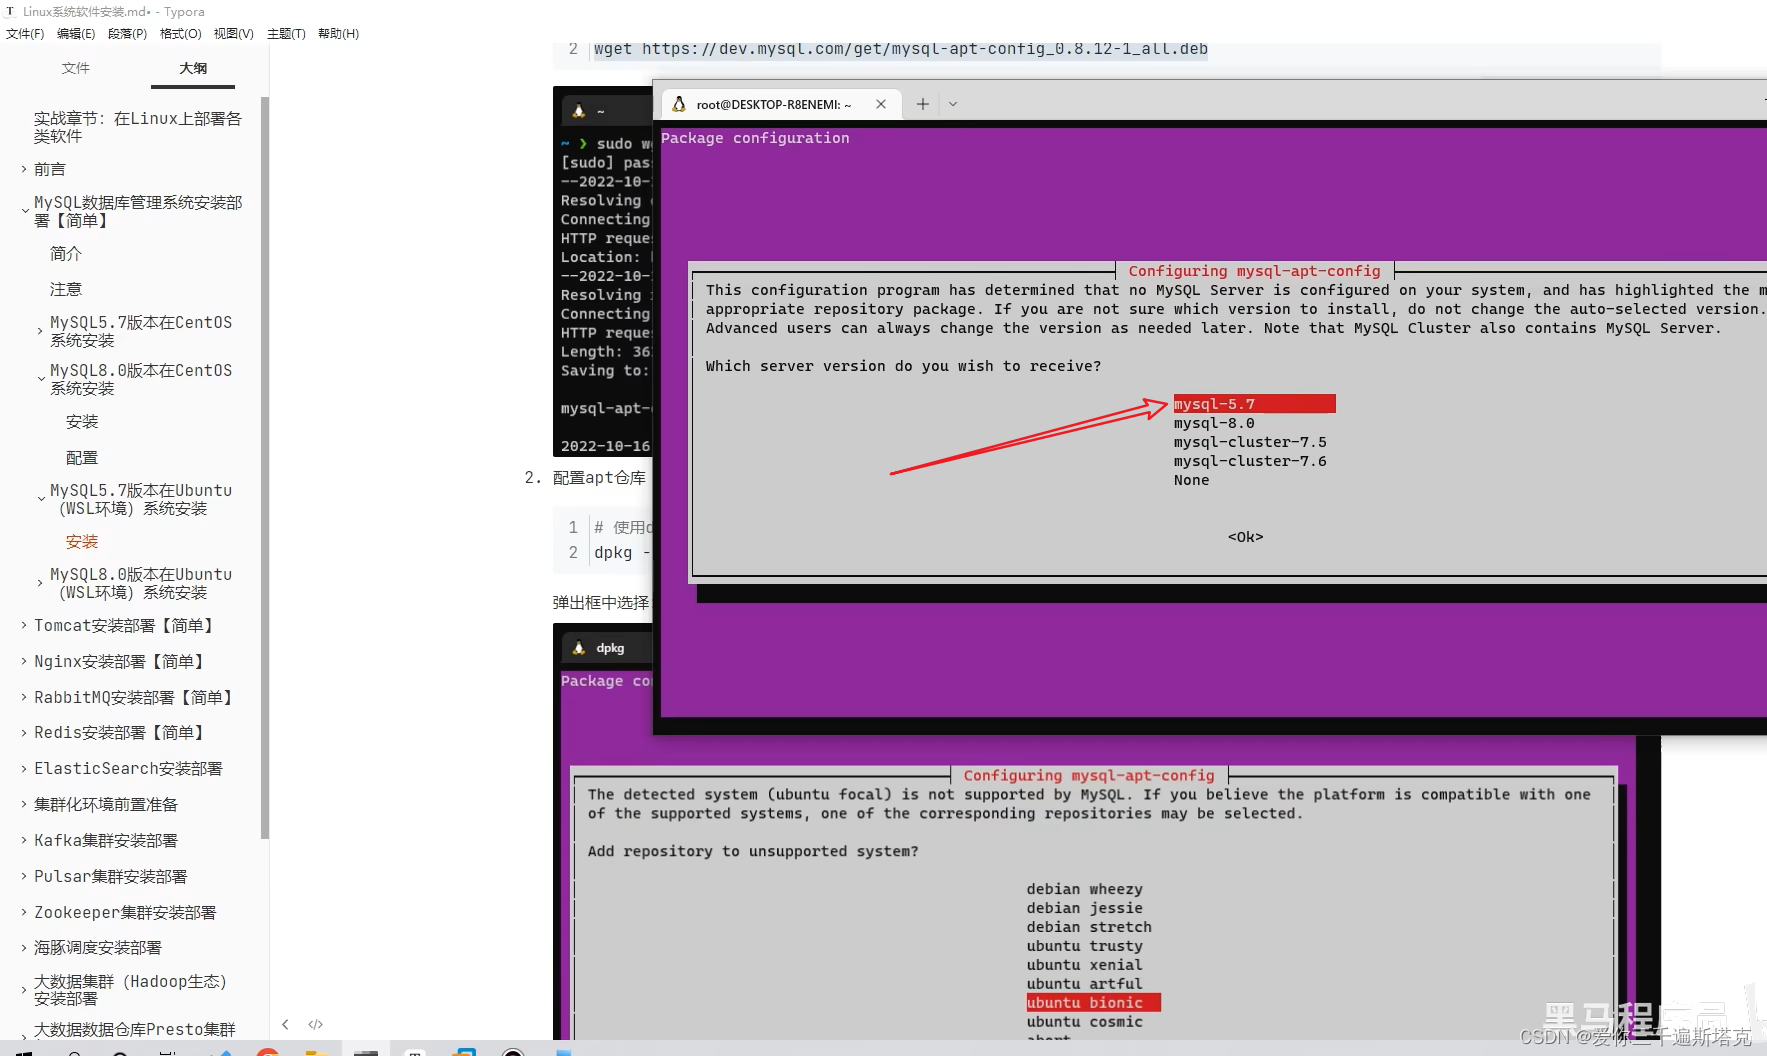The width and height of the screenshot is (1767, 1056).
Task: Open Chrome from the taskbar
Action: click(266, 1050)
